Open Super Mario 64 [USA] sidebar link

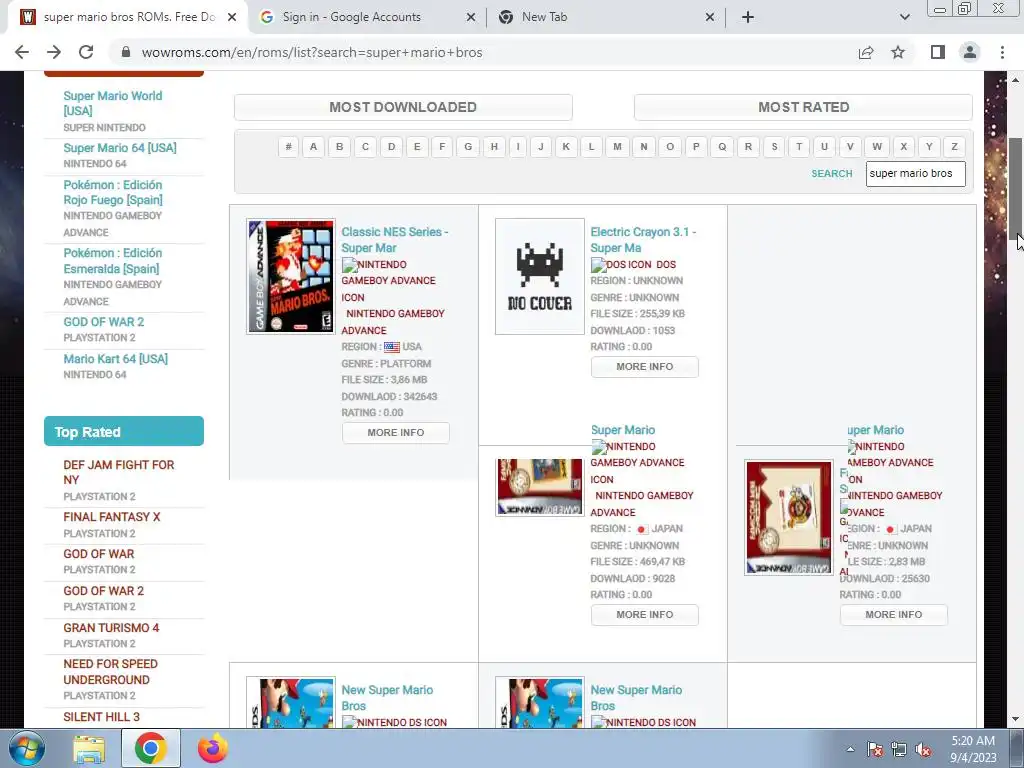(x=120, y=148)
